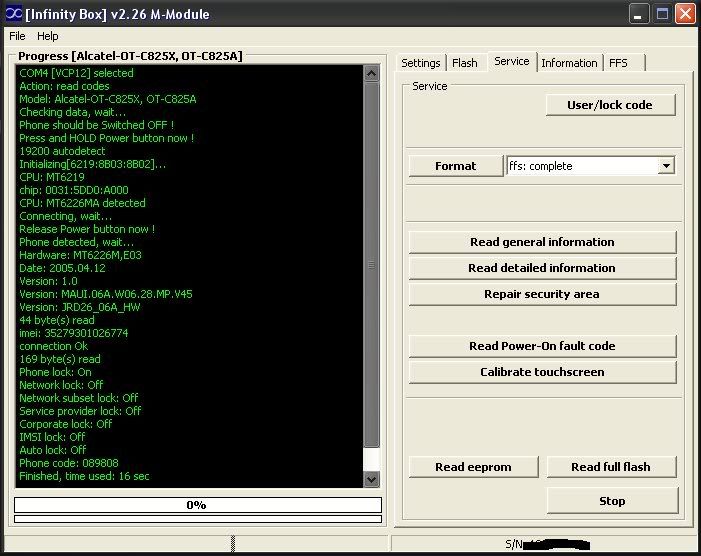Click the thin secondary progress bar
Screen dimensions: 701x556
pyautogui.click(x=198, y=519)
